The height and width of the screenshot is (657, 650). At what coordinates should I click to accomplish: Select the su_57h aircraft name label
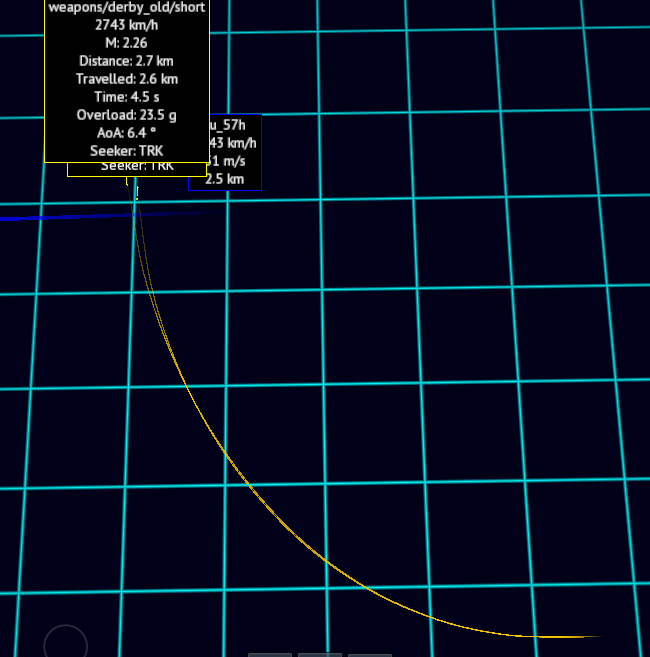pos(228,125)
